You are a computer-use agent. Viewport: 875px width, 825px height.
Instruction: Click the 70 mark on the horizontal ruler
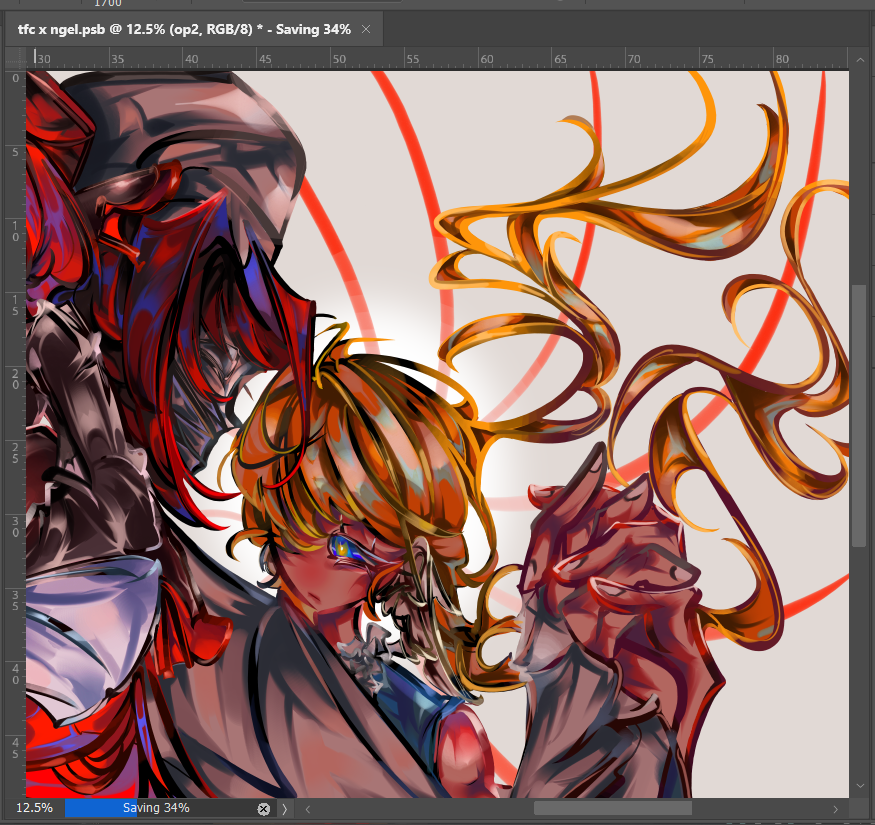tap(633, 59)
